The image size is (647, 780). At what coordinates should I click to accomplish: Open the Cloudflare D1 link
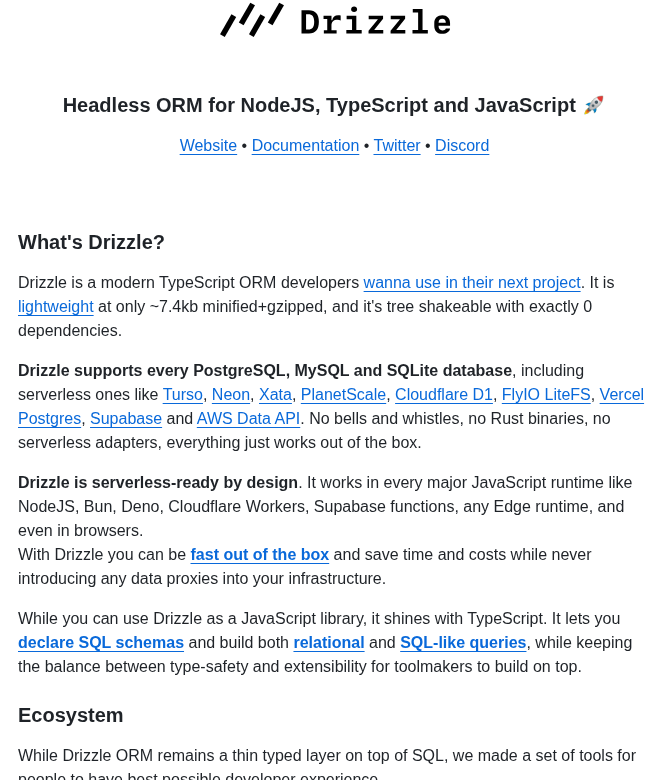444,394
